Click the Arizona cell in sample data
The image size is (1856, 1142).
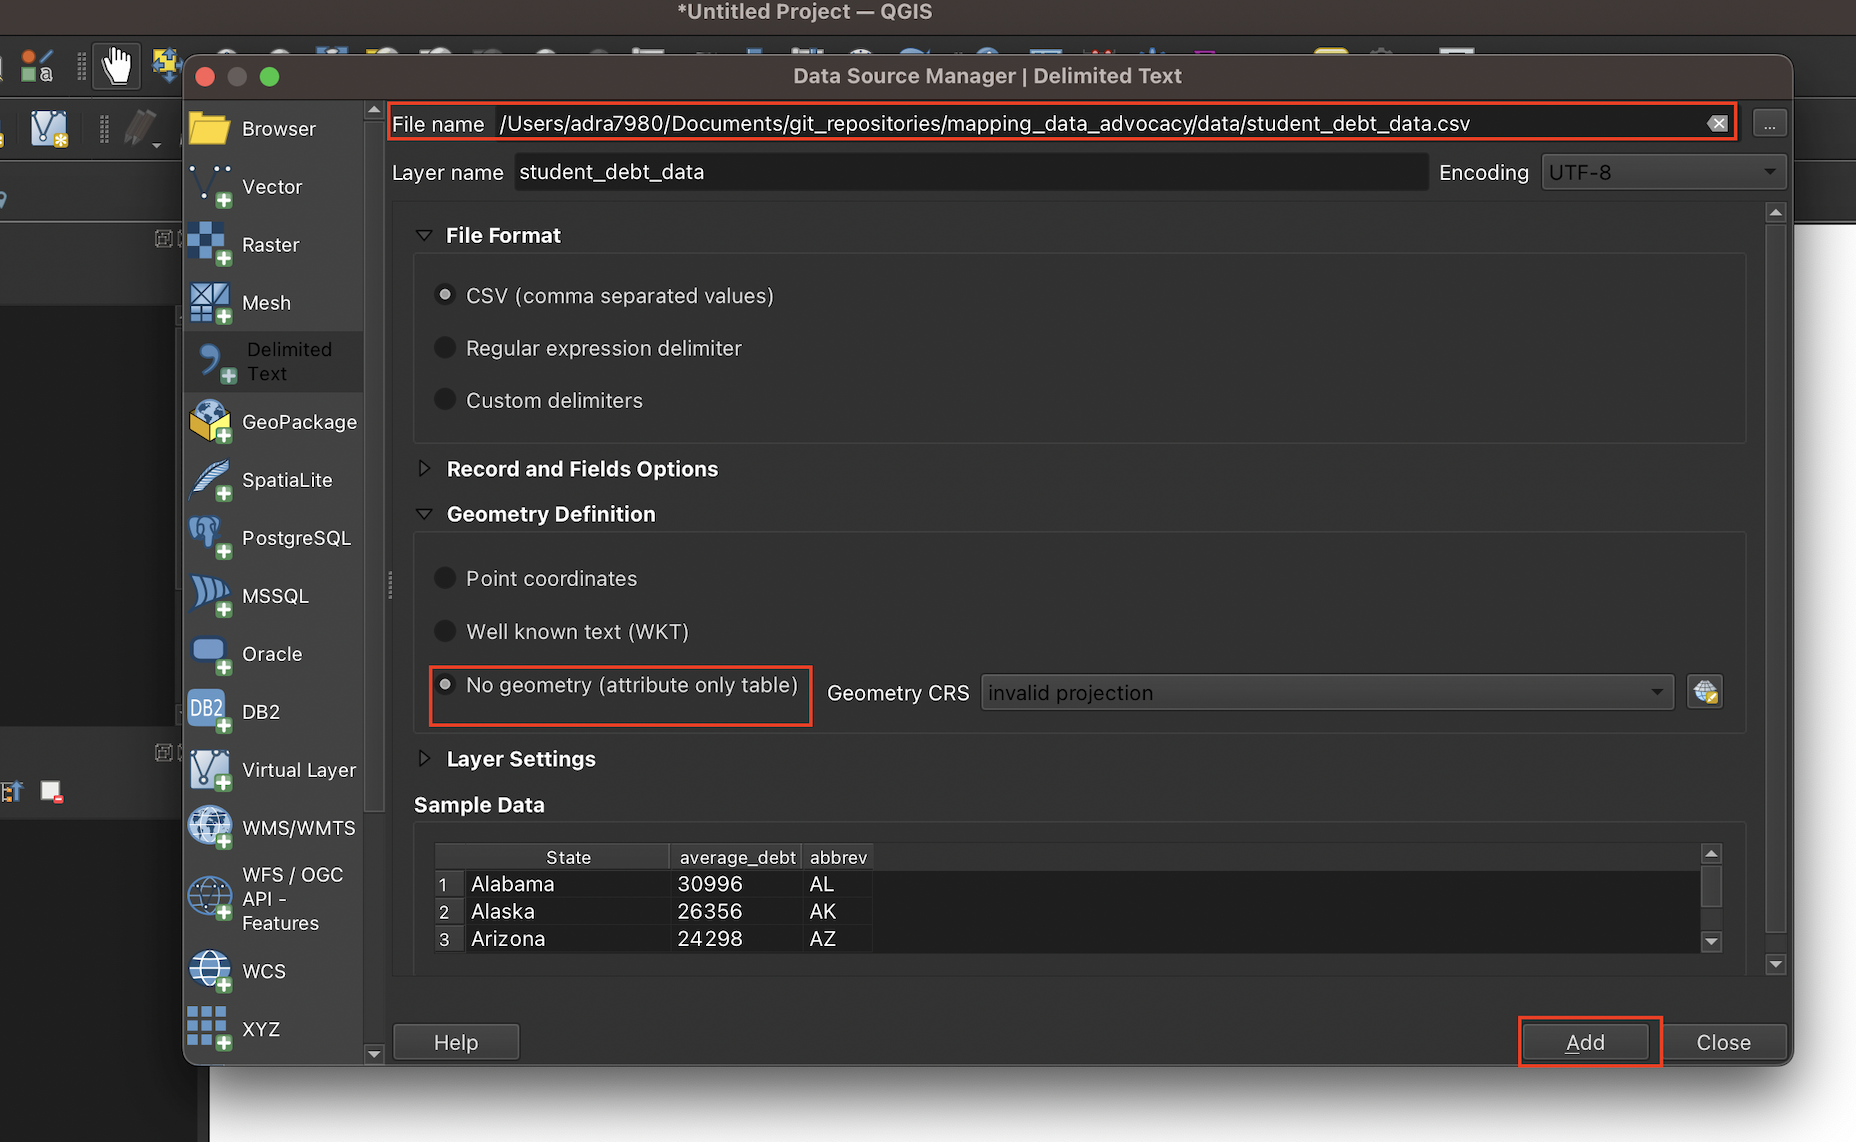[x=568, y=938]
